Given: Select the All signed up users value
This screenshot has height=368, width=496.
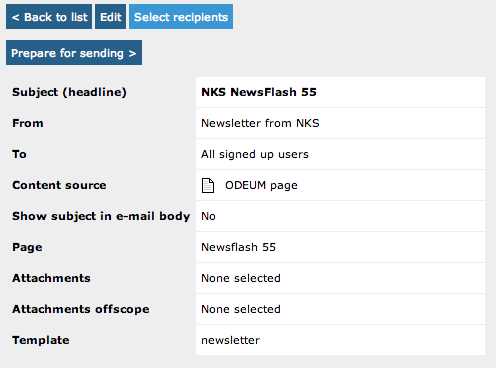Looking at the screenshot, I should [x=255, y=154].
